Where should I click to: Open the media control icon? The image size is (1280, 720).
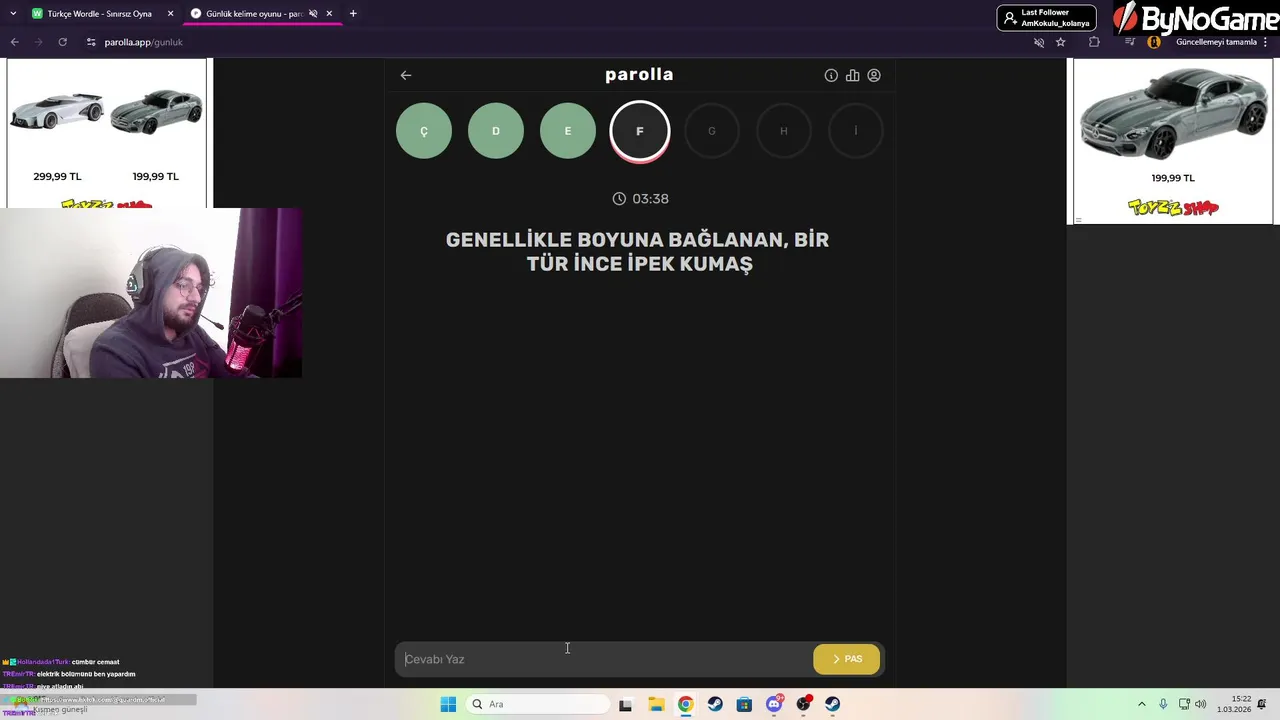point(1130,42)
